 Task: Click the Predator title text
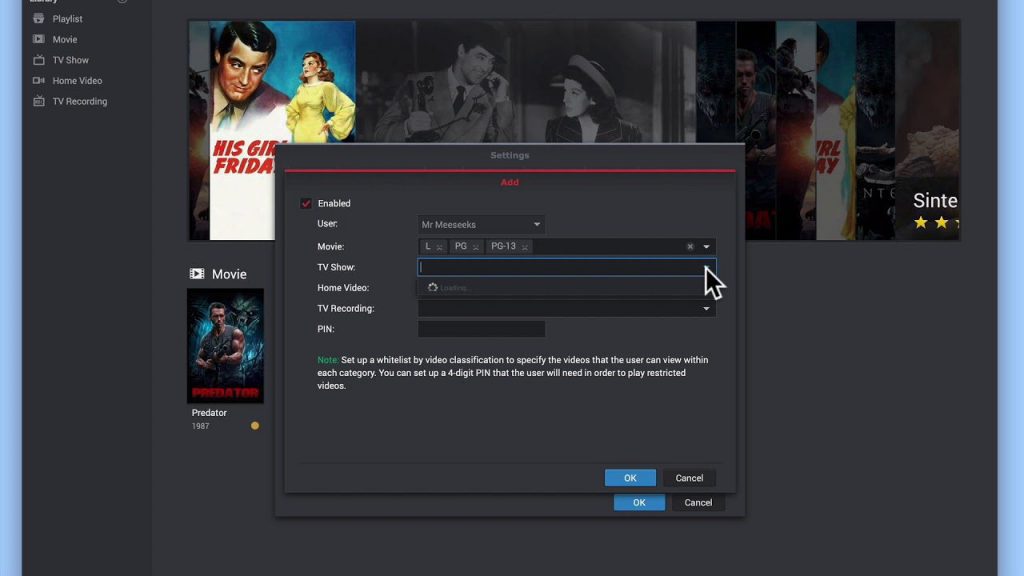click(x=209, y=413)
